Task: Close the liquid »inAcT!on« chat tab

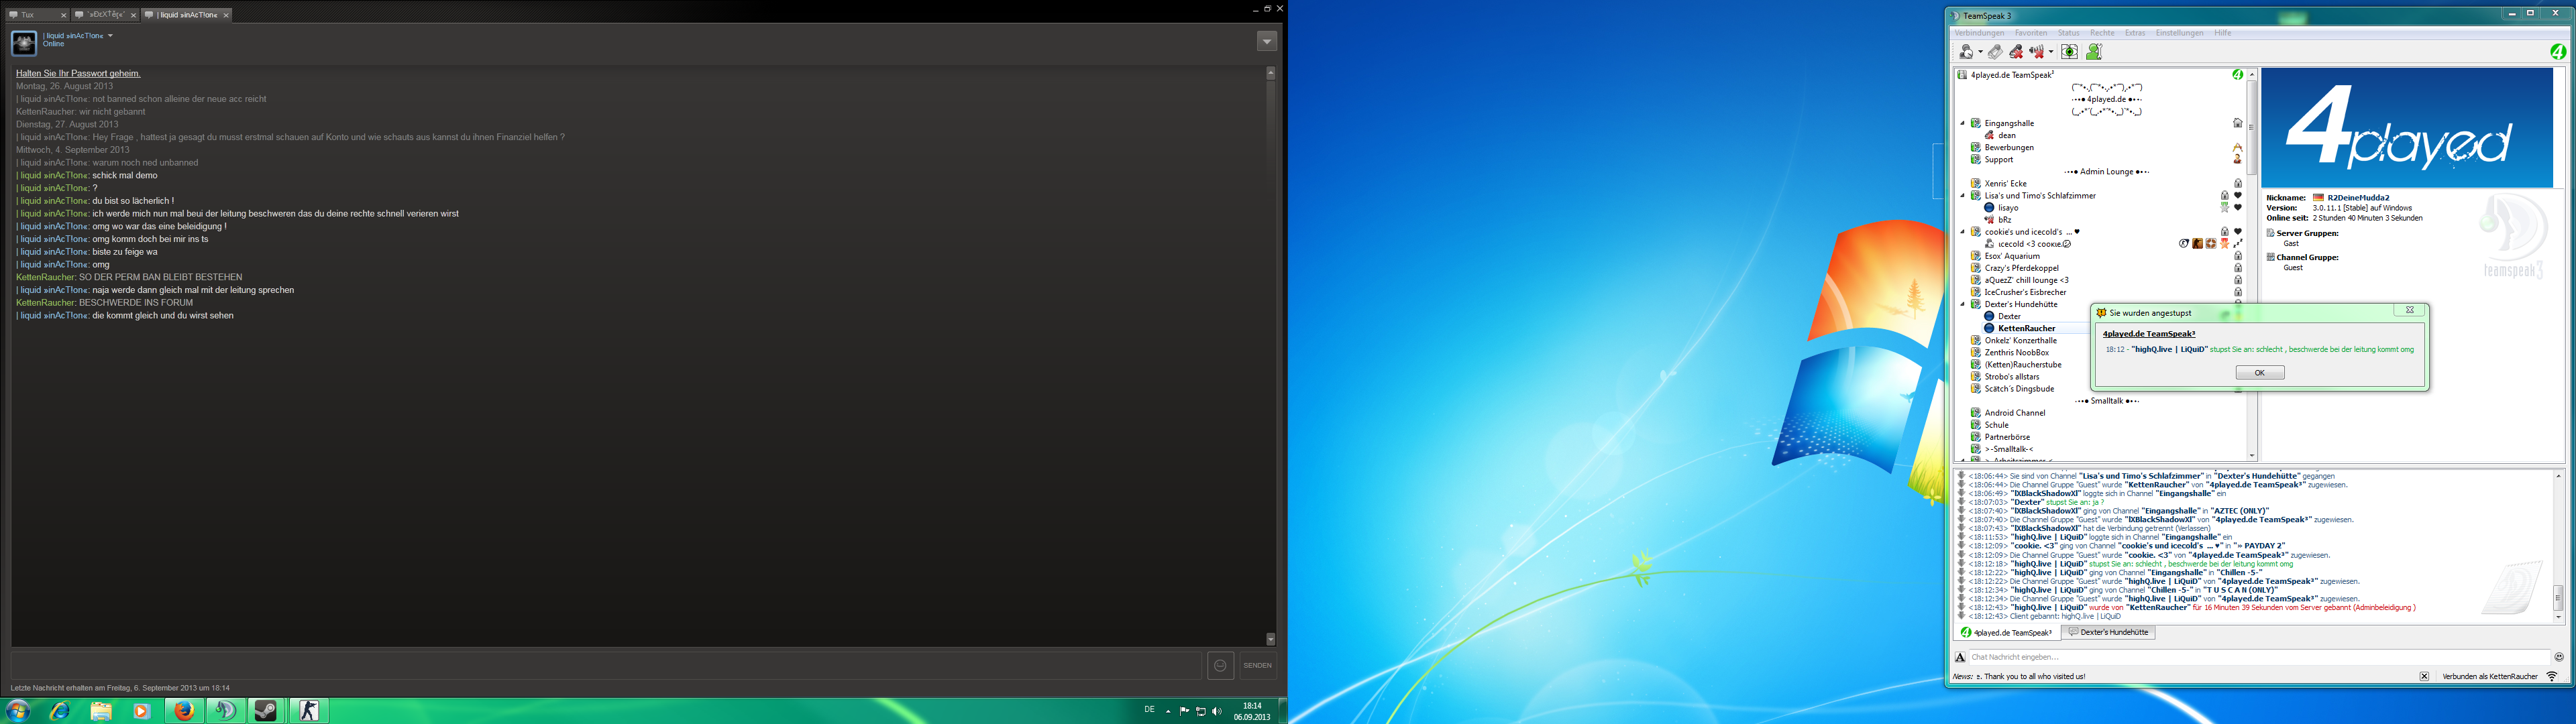Action: coord(226,15)
